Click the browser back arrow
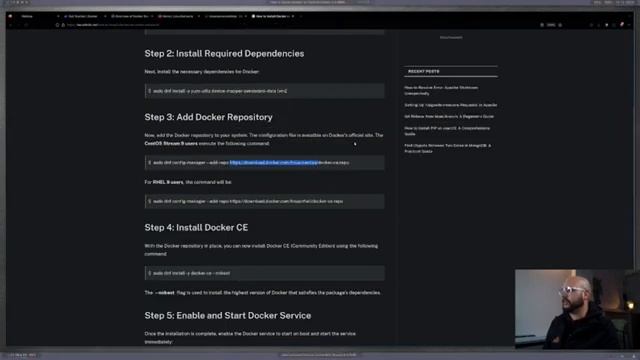The image size is (640, 360). pos(11,25)
